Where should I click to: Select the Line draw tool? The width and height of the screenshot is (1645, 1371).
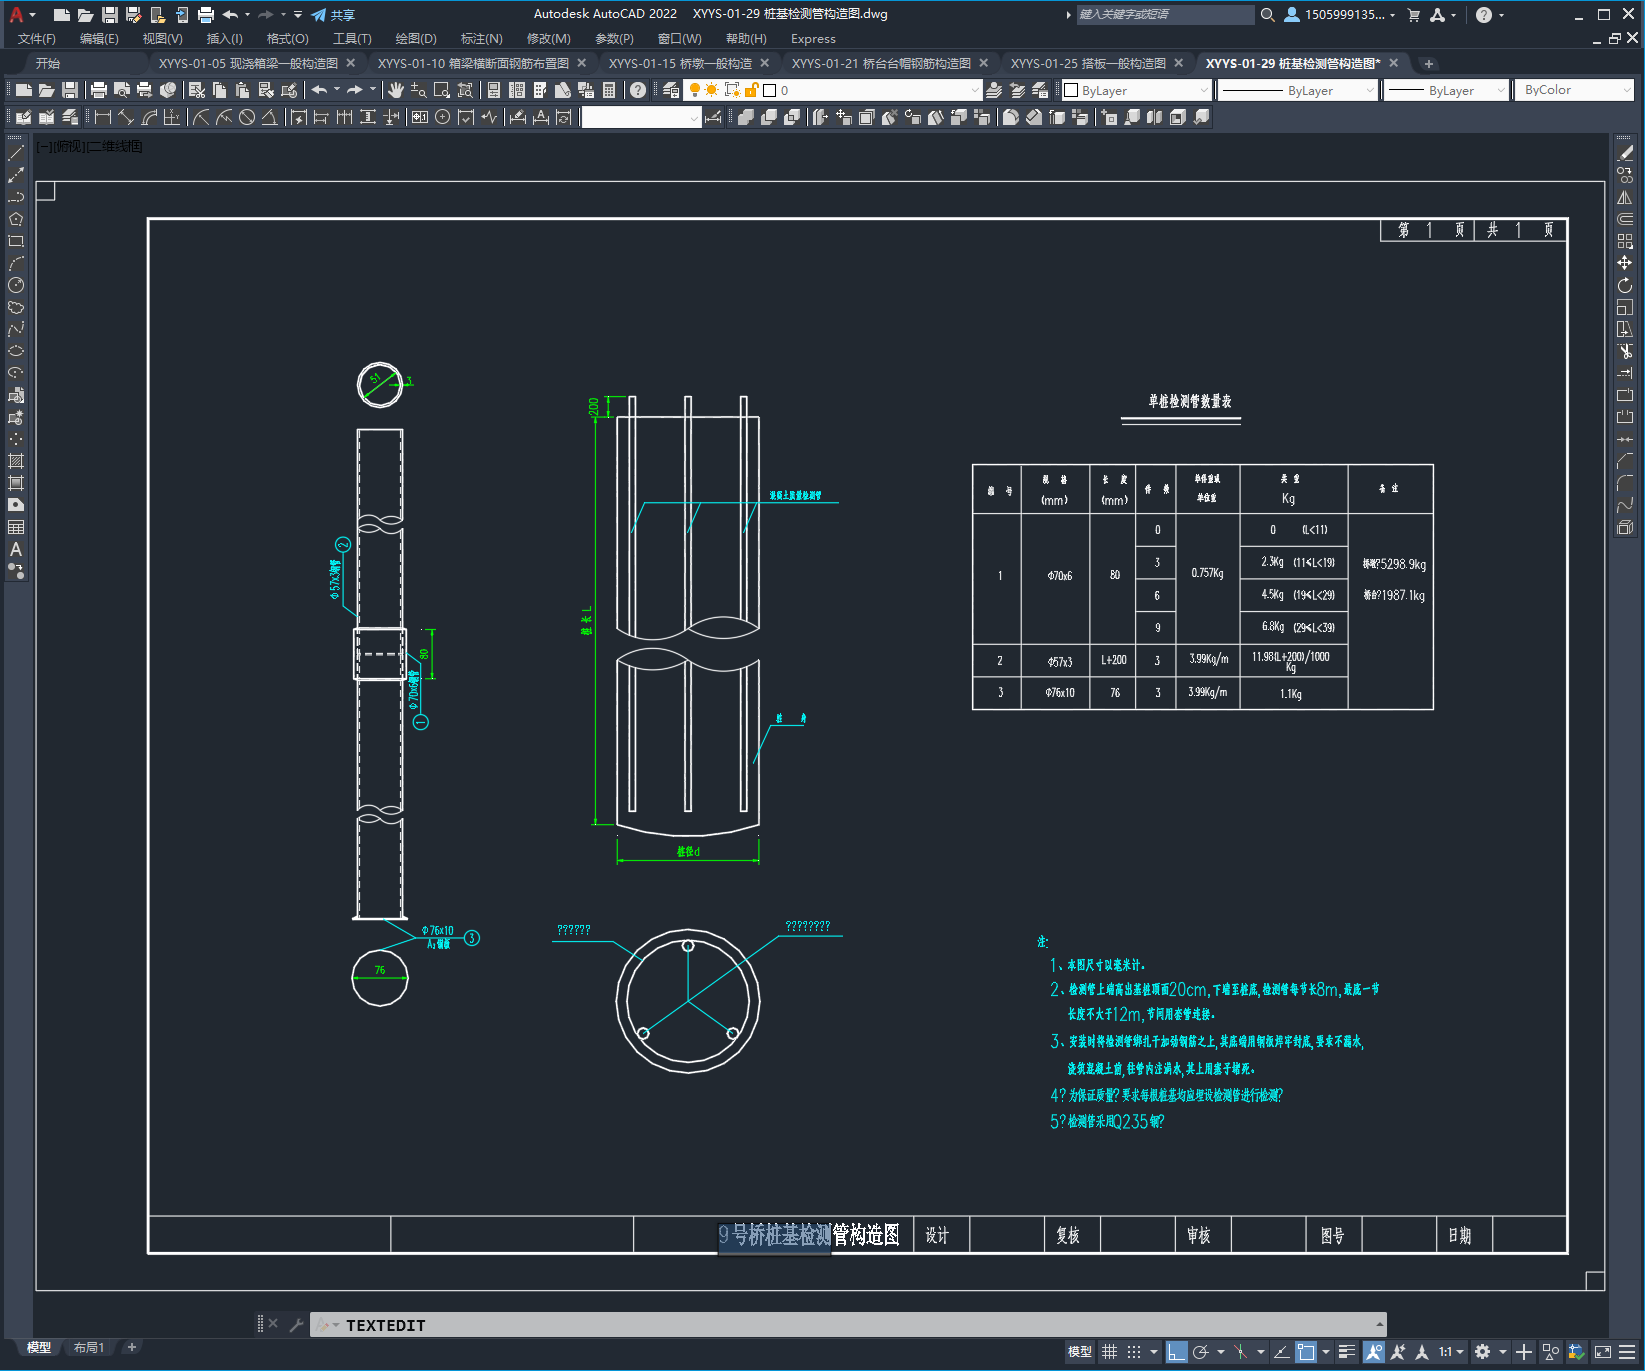[x=16, y=153]
